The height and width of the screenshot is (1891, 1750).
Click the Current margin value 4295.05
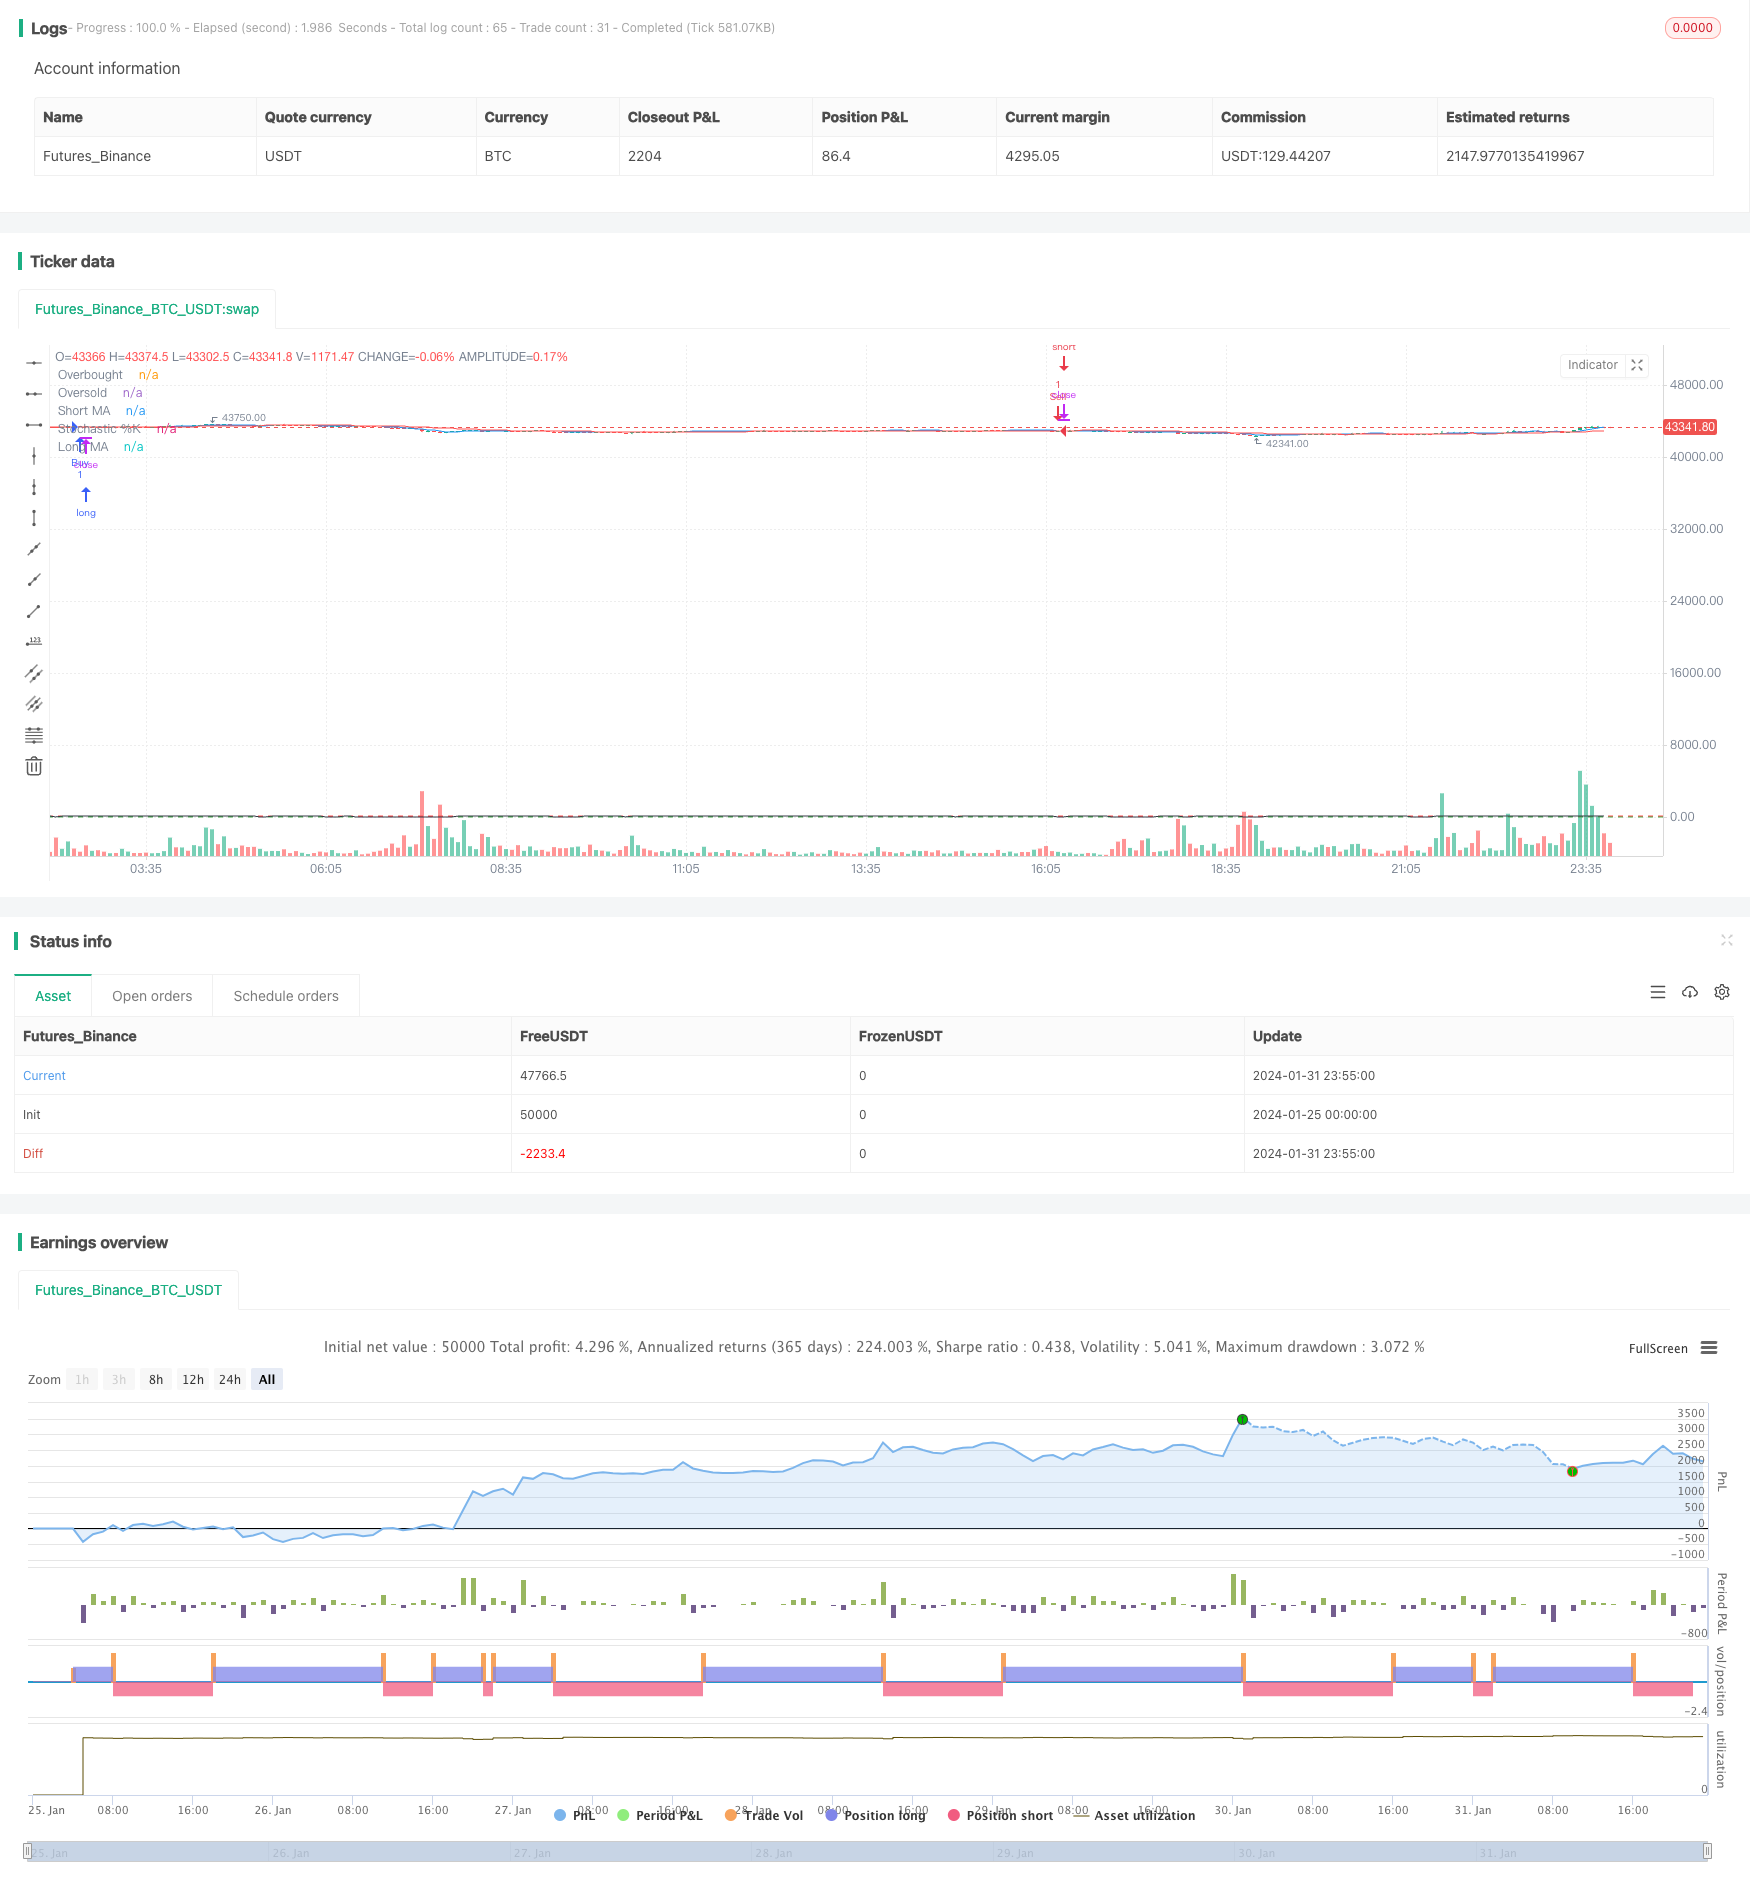[1032, 156]
